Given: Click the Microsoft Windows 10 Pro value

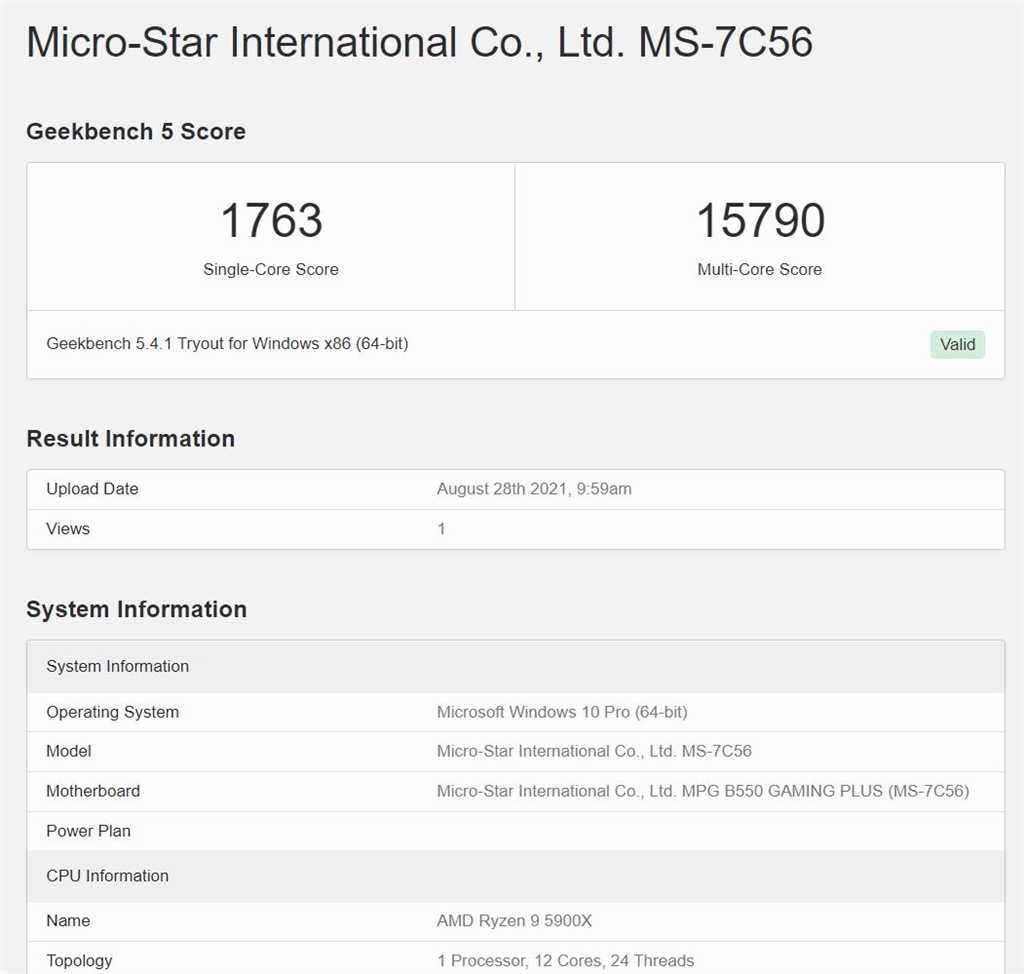Looking at the screenshot, I should coord(562,712).
